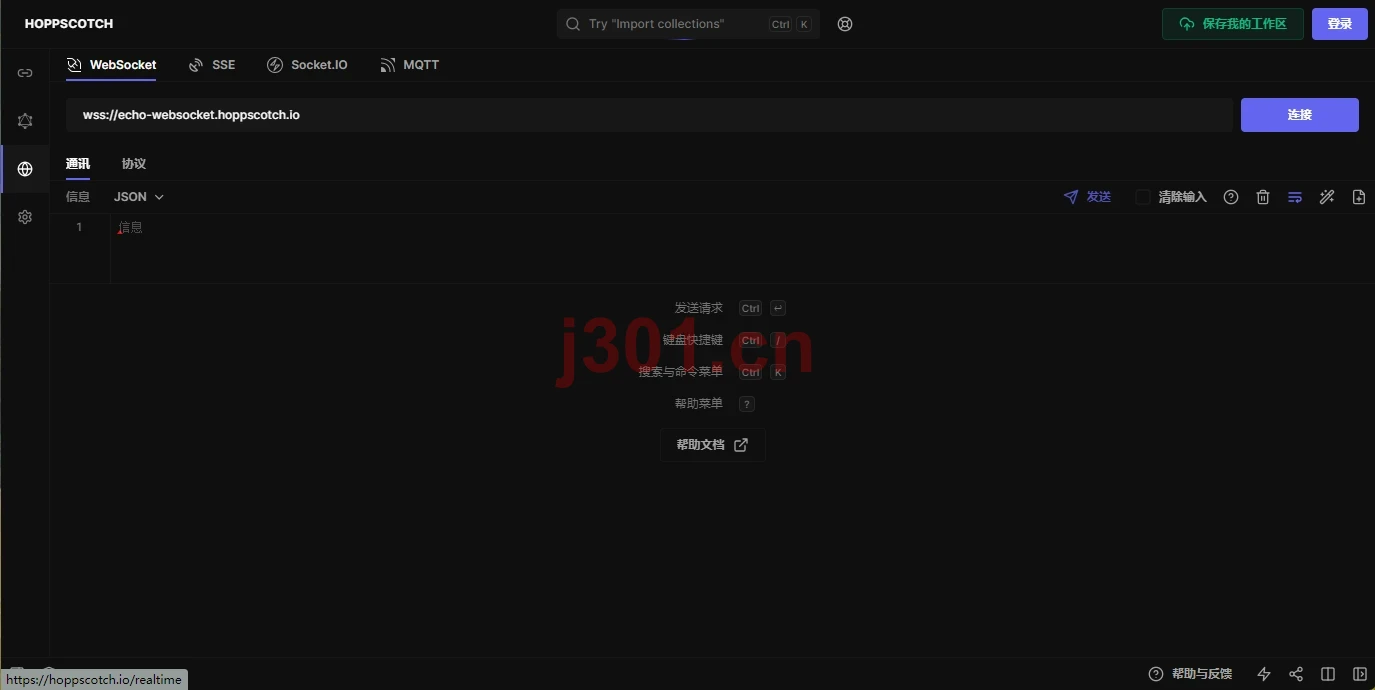This screenshot has width=1375, height=690.
Task: Switch to the Socket.IO tab
Action: 307,65
